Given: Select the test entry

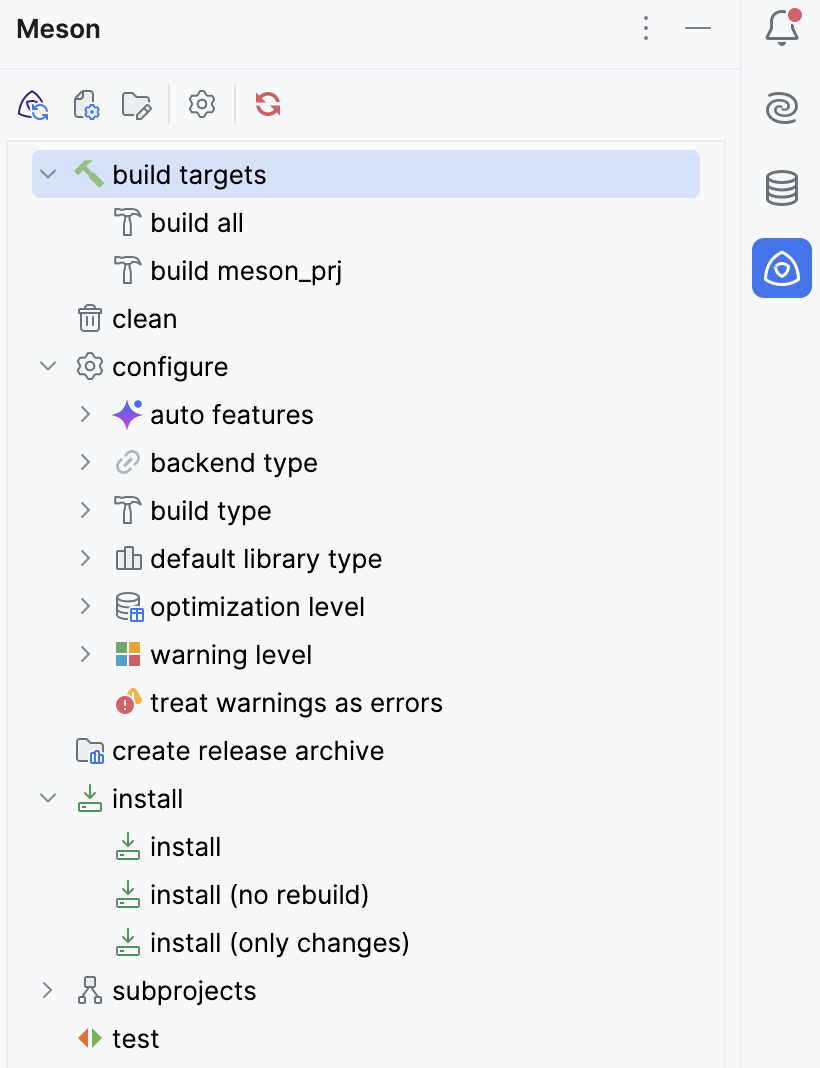Looking at the screenshot, I should tap(135, 1038).
